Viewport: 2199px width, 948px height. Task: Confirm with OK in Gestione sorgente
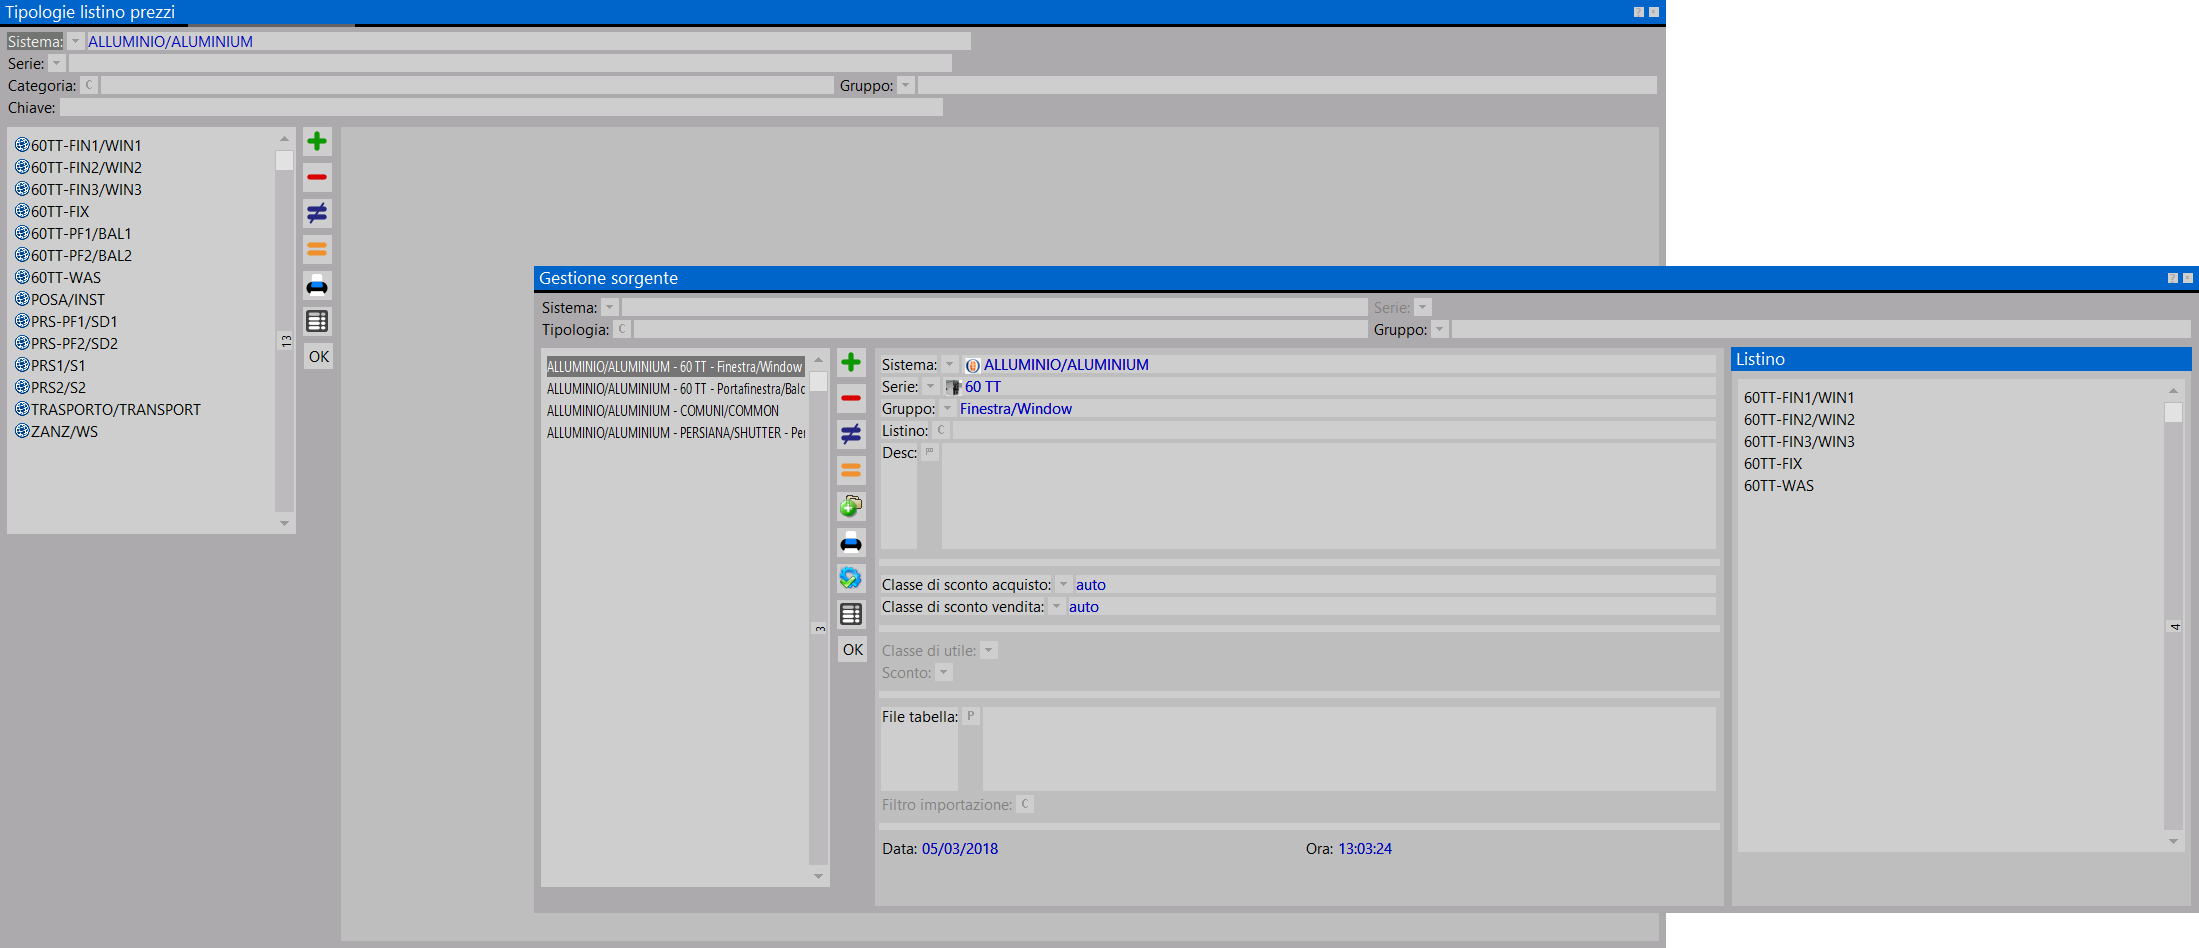pyautogui.click(x=853, y=650)
